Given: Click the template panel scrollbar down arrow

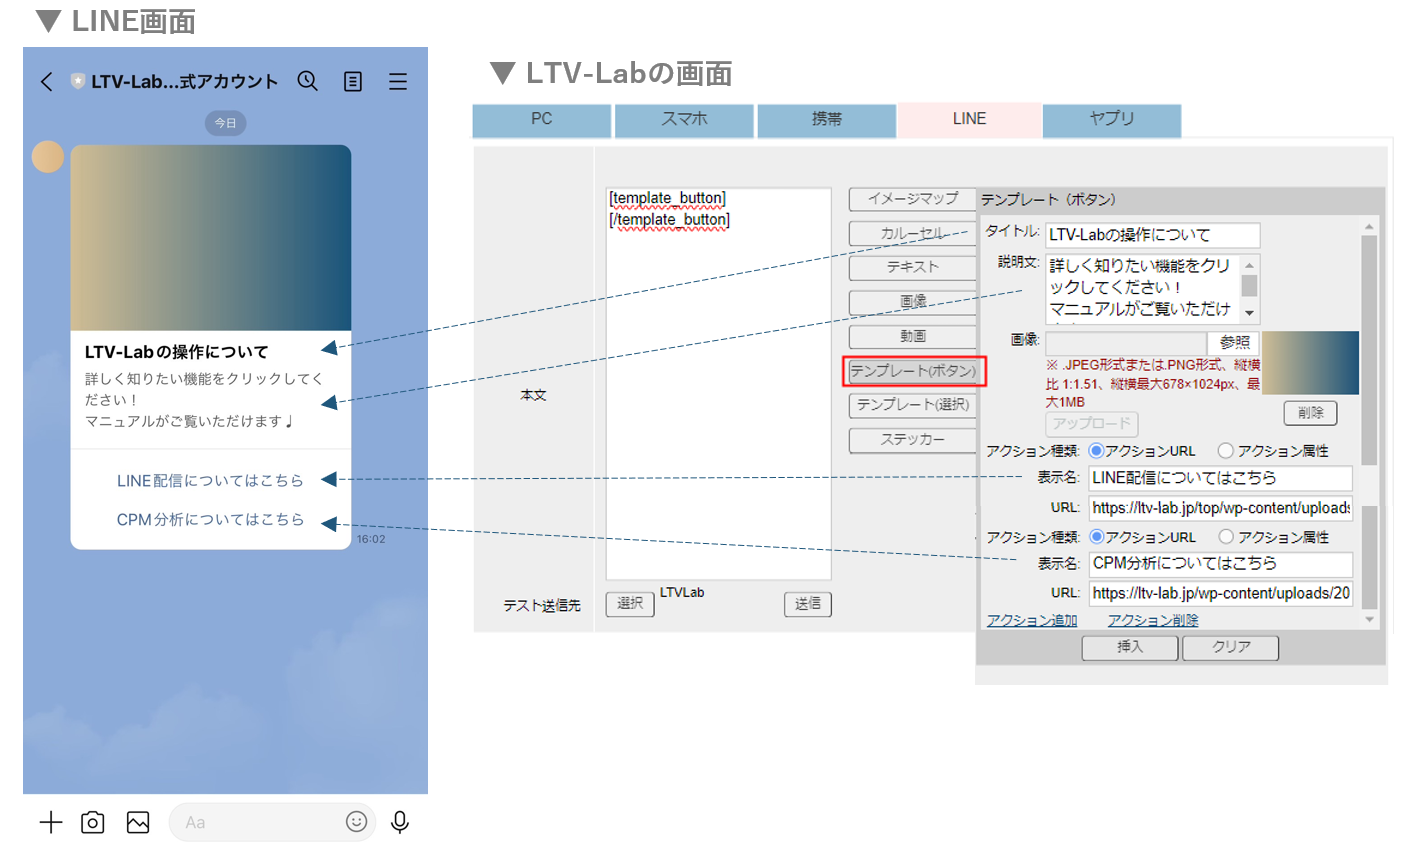Looking at the screenshot, I should point(1370,620).
